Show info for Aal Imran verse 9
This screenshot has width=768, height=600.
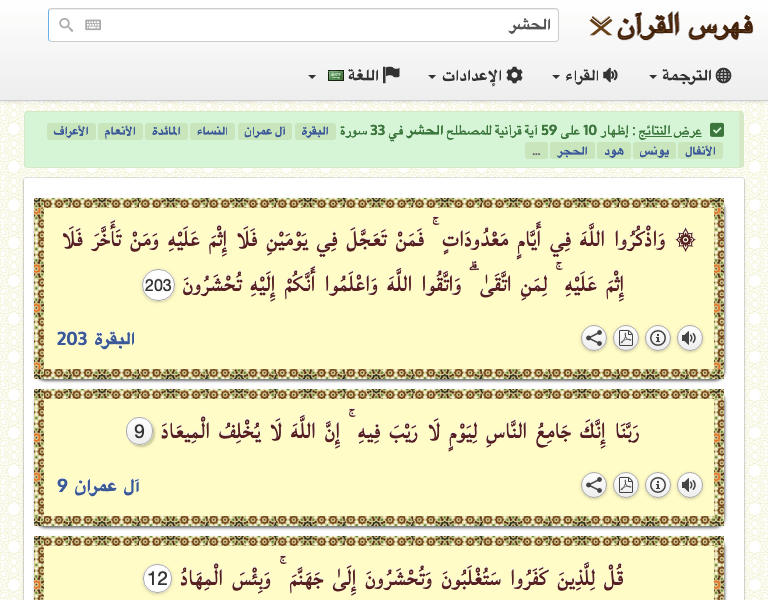click(x=658, y=485)
